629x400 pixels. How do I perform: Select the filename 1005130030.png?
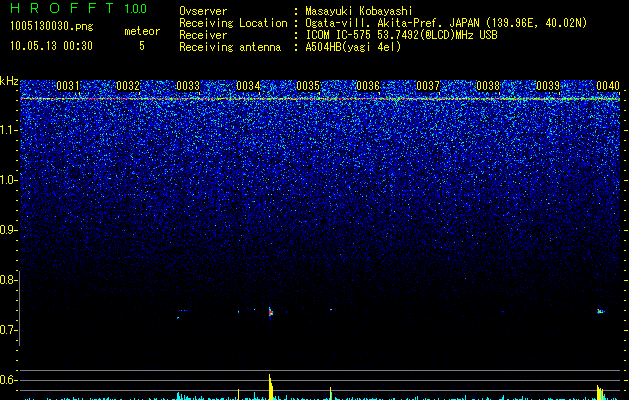coord(52,26)
